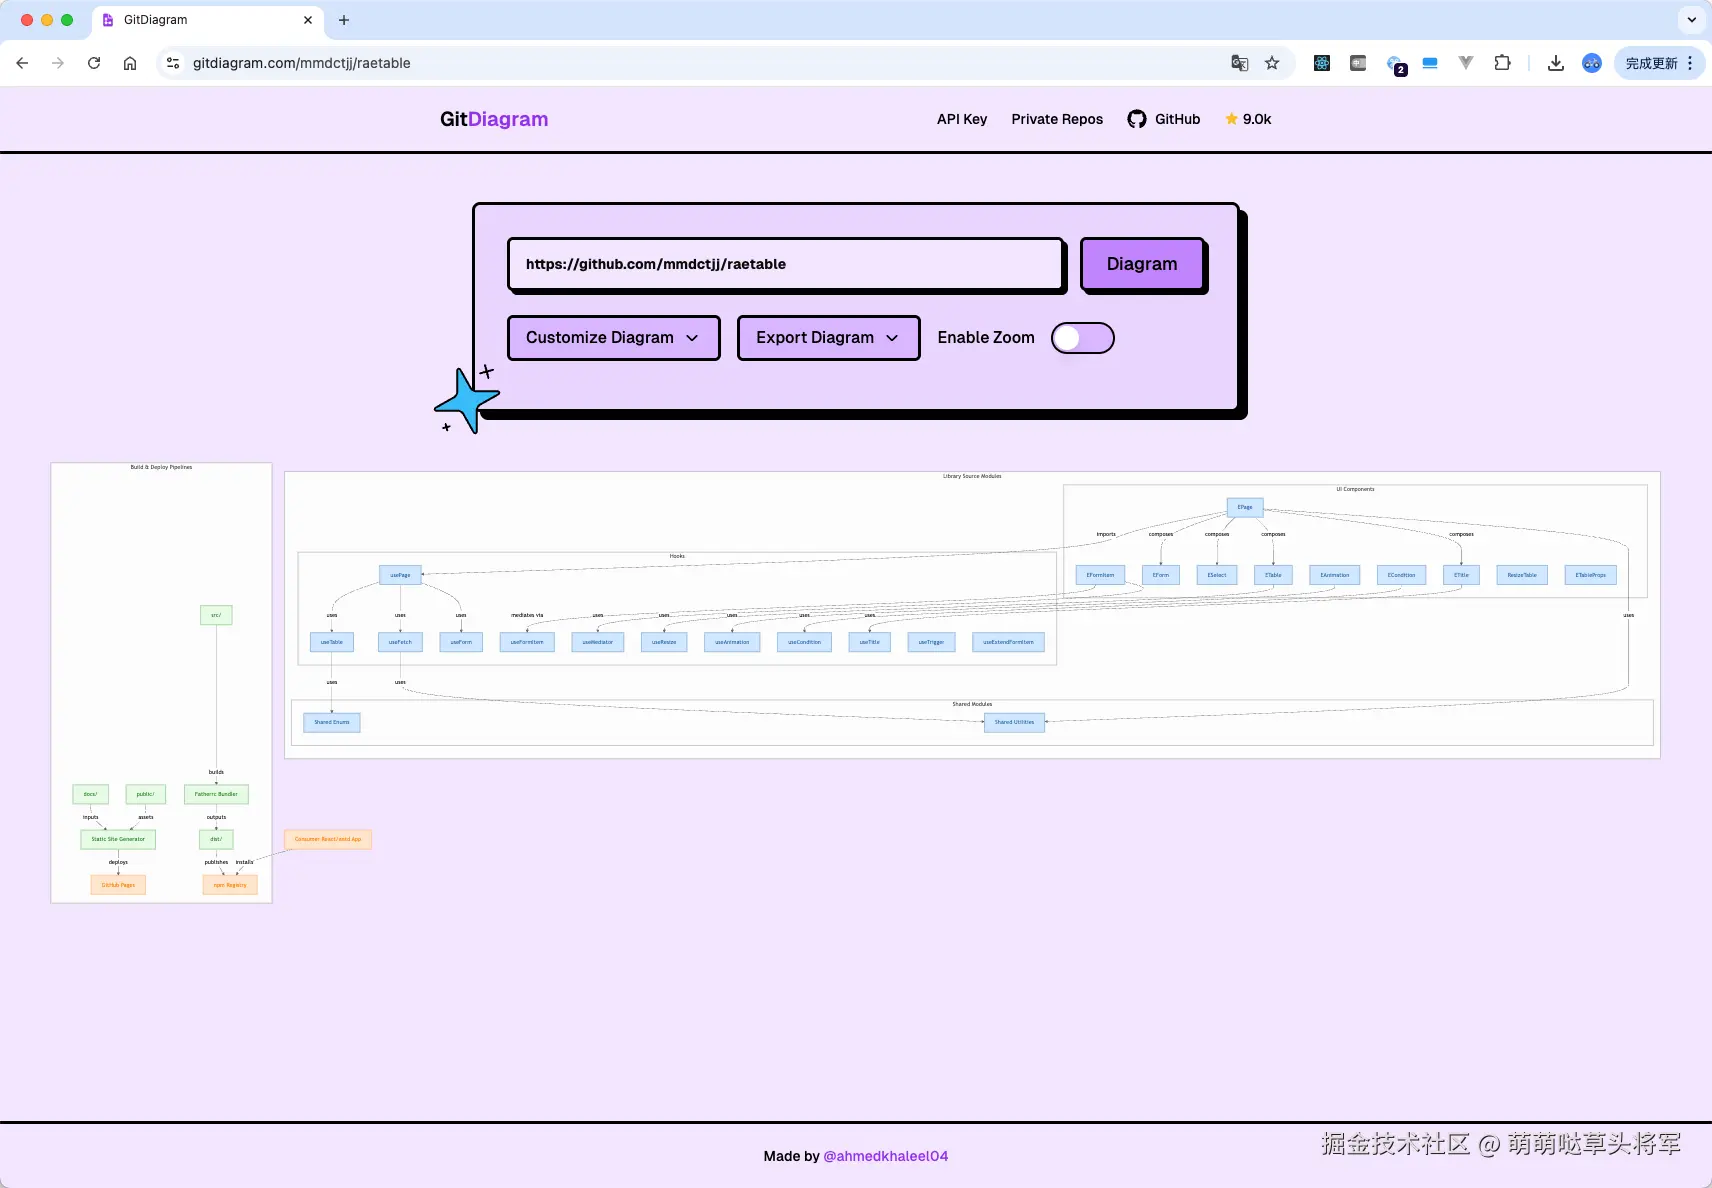
Task: Open the browser home page
Action: tap(130, 63)
